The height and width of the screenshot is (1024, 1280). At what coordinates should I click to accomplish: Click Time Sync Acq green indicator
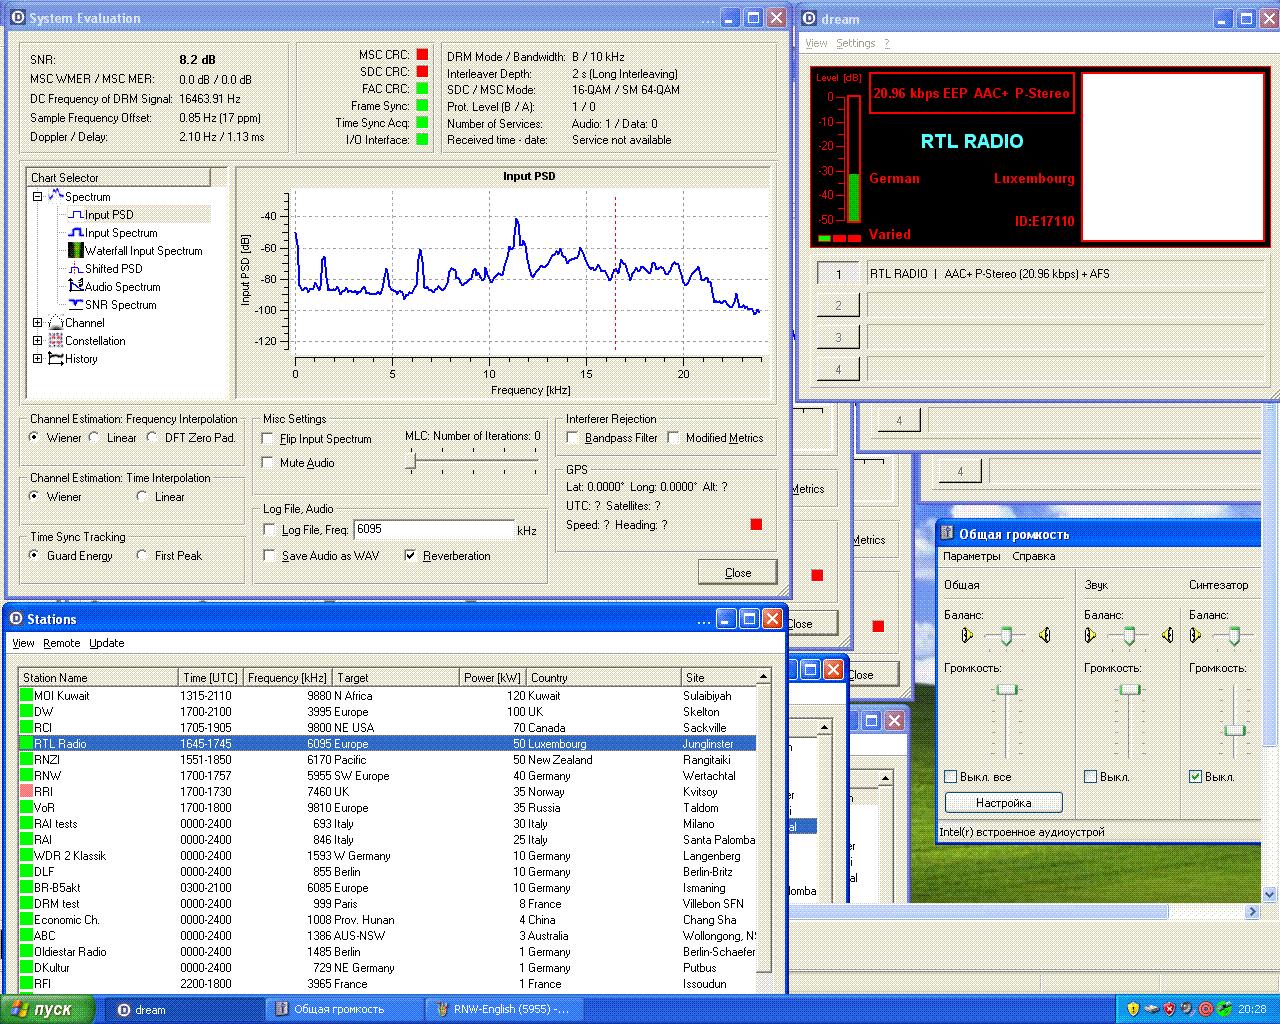tap(422, 123)
